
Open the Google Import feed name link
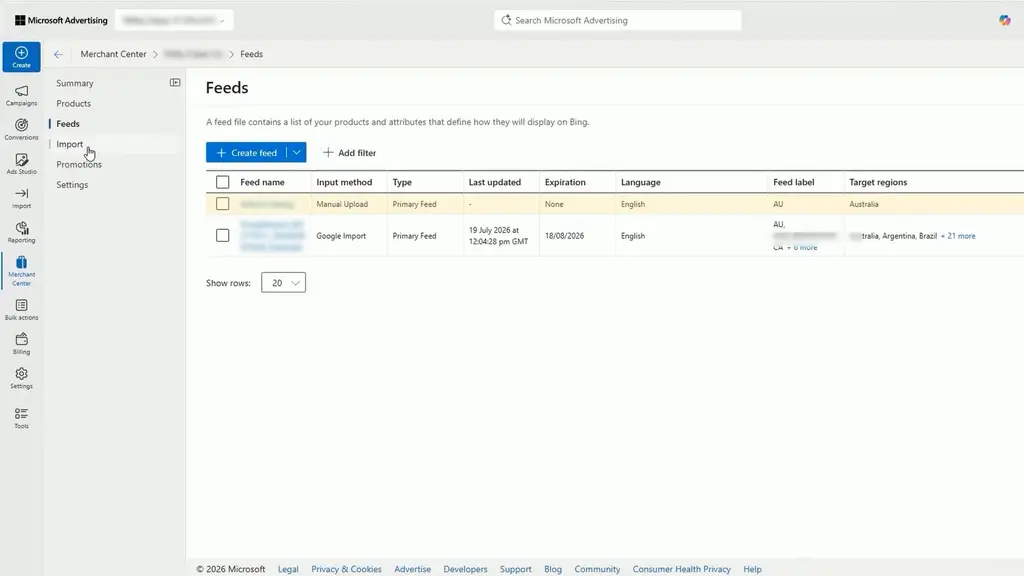click(x=272, y=236)
